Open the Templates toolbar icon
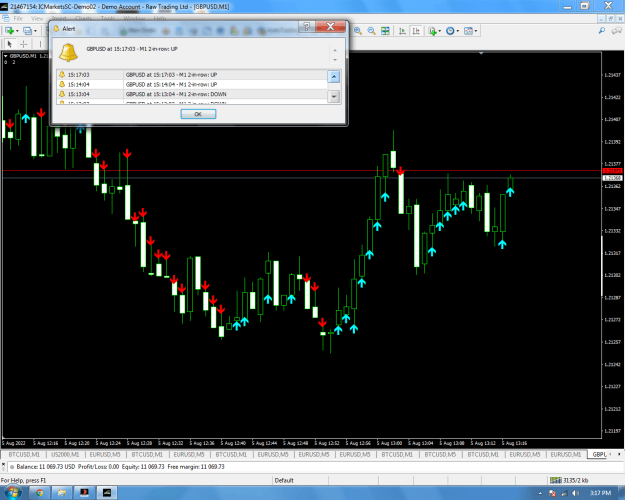Screen dimensions: 625x500 click(468, 31)
